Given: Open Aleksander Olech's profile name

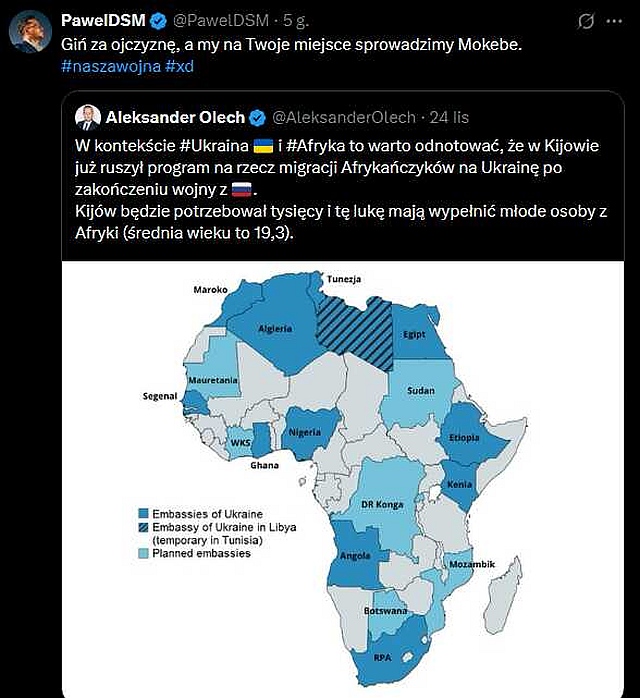Looking at the screenshot, I should 175,117.
